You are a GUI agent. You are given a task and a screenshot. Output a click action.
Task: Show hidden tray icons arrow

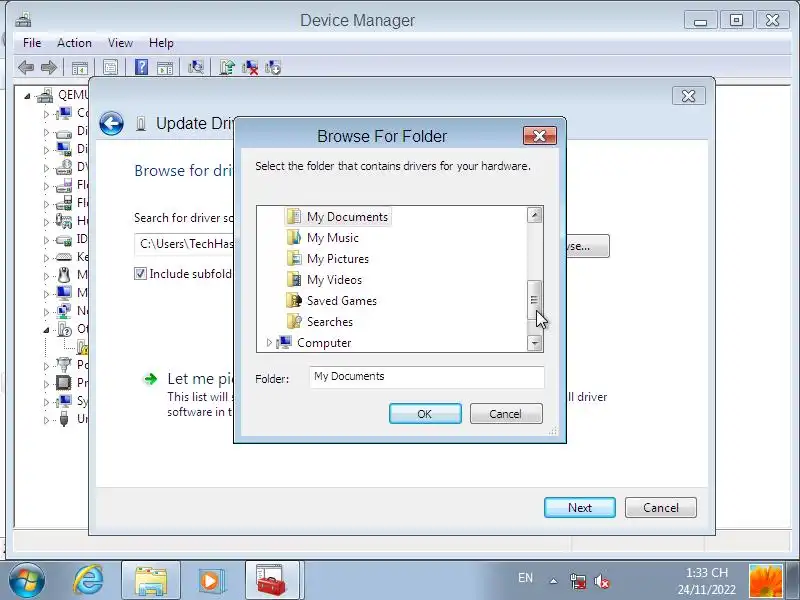[x=554, y=581]
